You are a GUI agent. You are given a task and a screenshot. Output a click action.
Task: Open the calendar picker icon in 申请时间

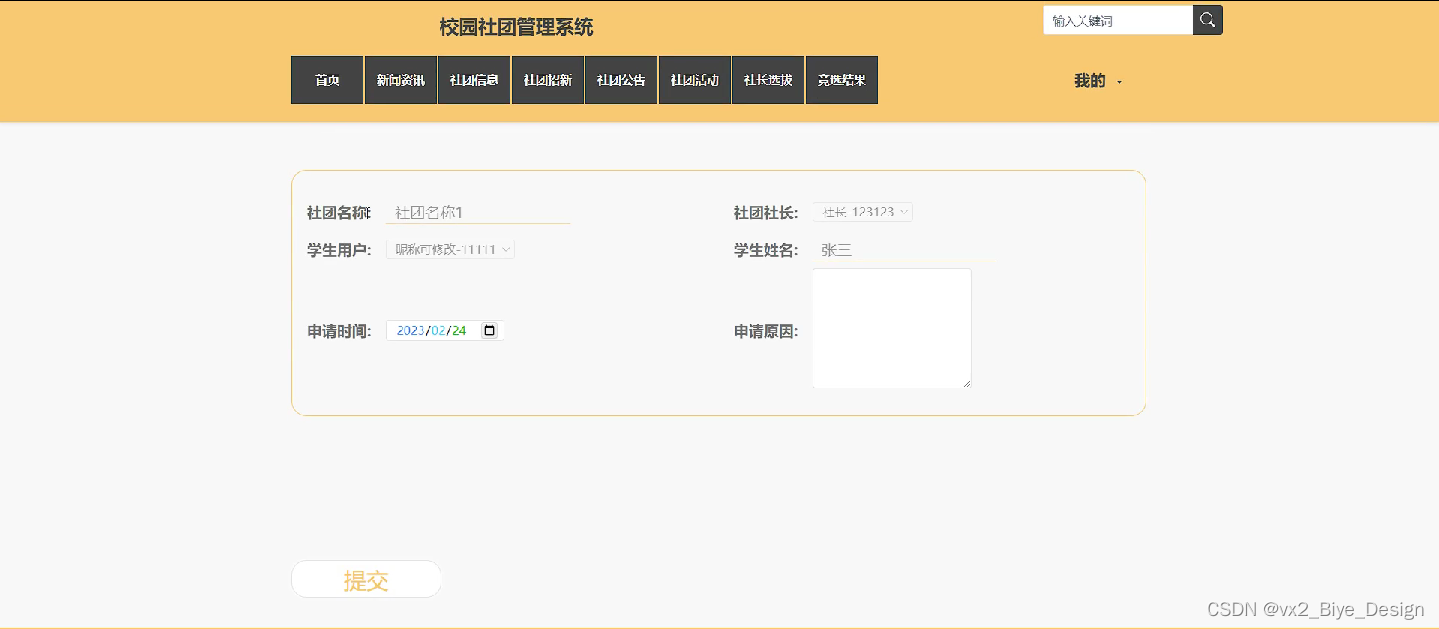[x=489, y=330]
